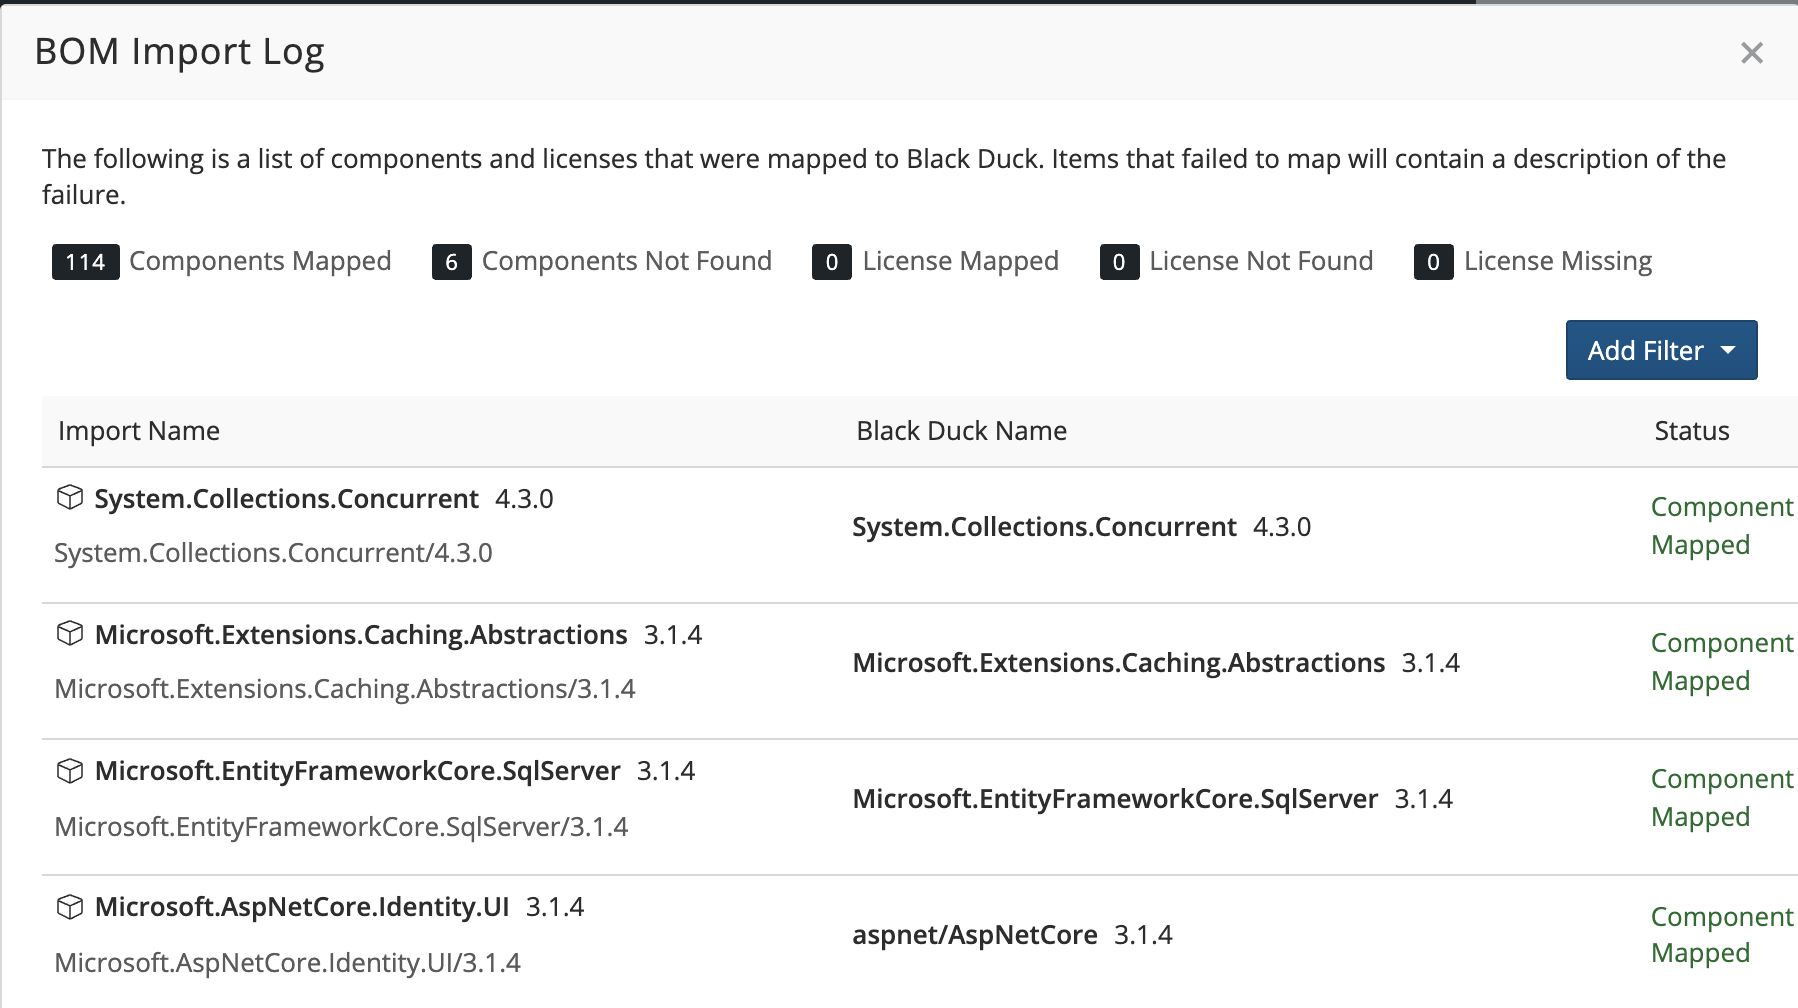The image size is (1798, 1008).
Task: Click the 0 License Mapped badge
Action: tap(831, 261)
